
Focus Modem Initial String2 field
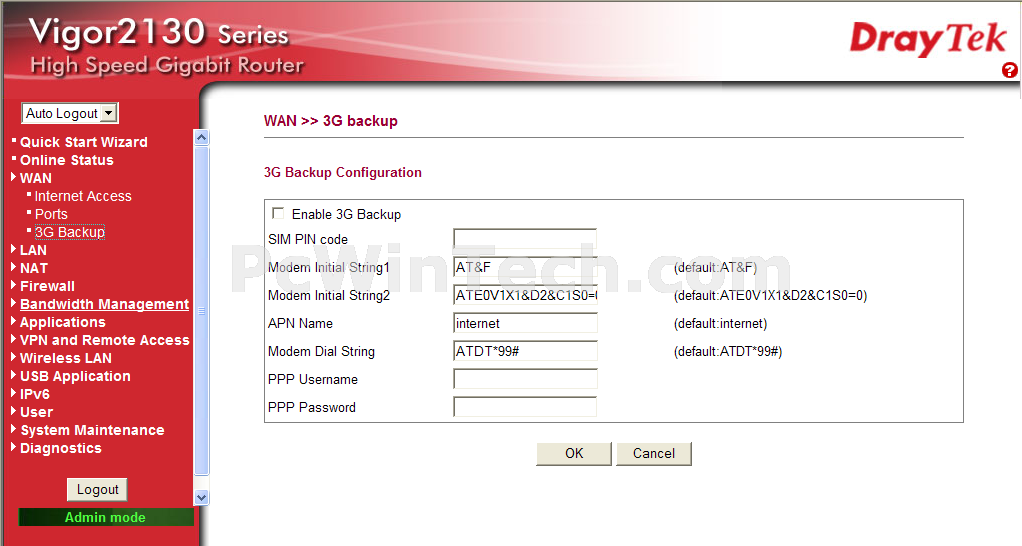[525, 295]
